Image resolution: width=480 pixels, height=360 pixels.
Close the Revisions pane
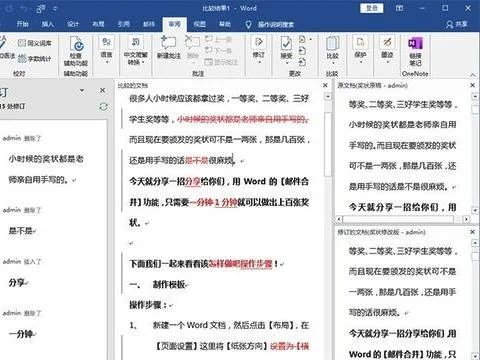click(x=102, y=90)
